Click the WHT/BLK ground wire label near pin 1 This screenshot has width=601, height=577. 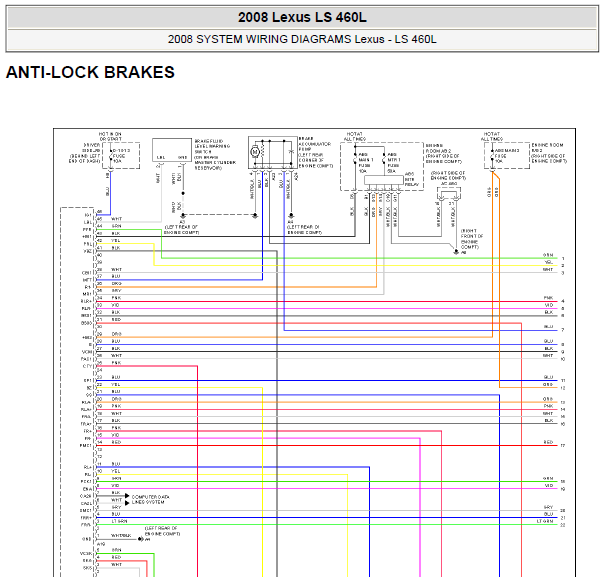[x=121, y=535]
